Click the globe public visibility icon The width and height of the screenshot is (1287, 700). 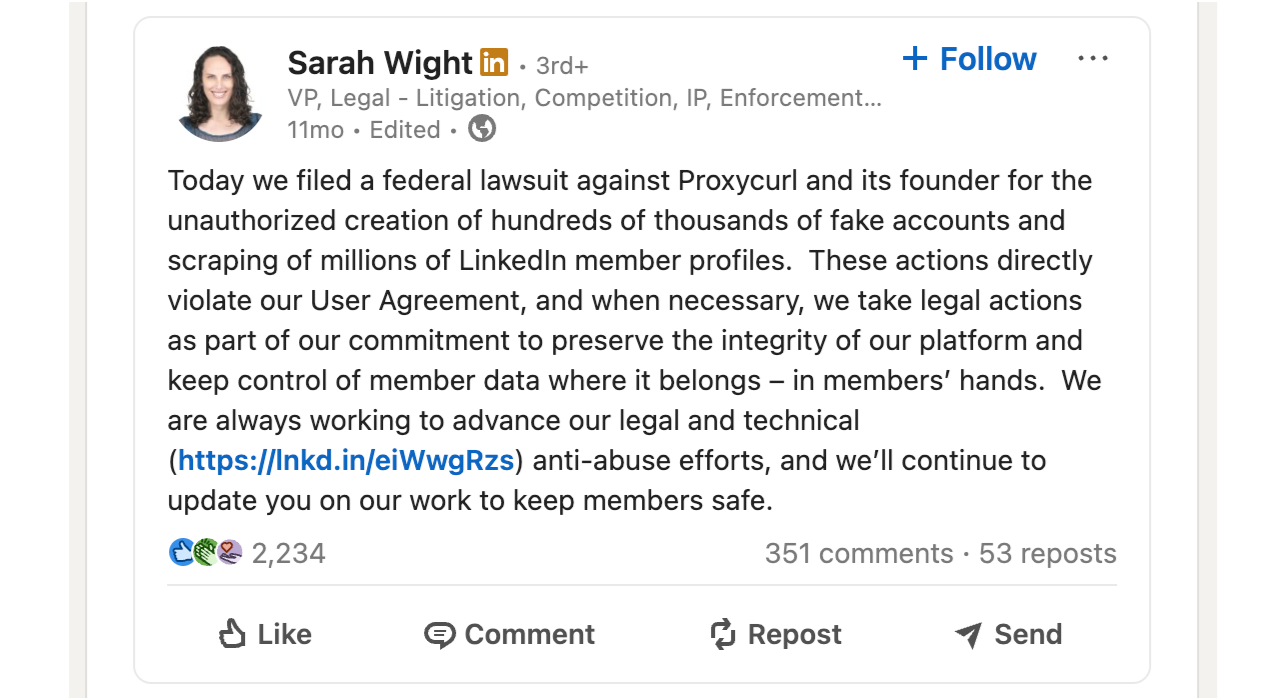[x=482, y=129]
